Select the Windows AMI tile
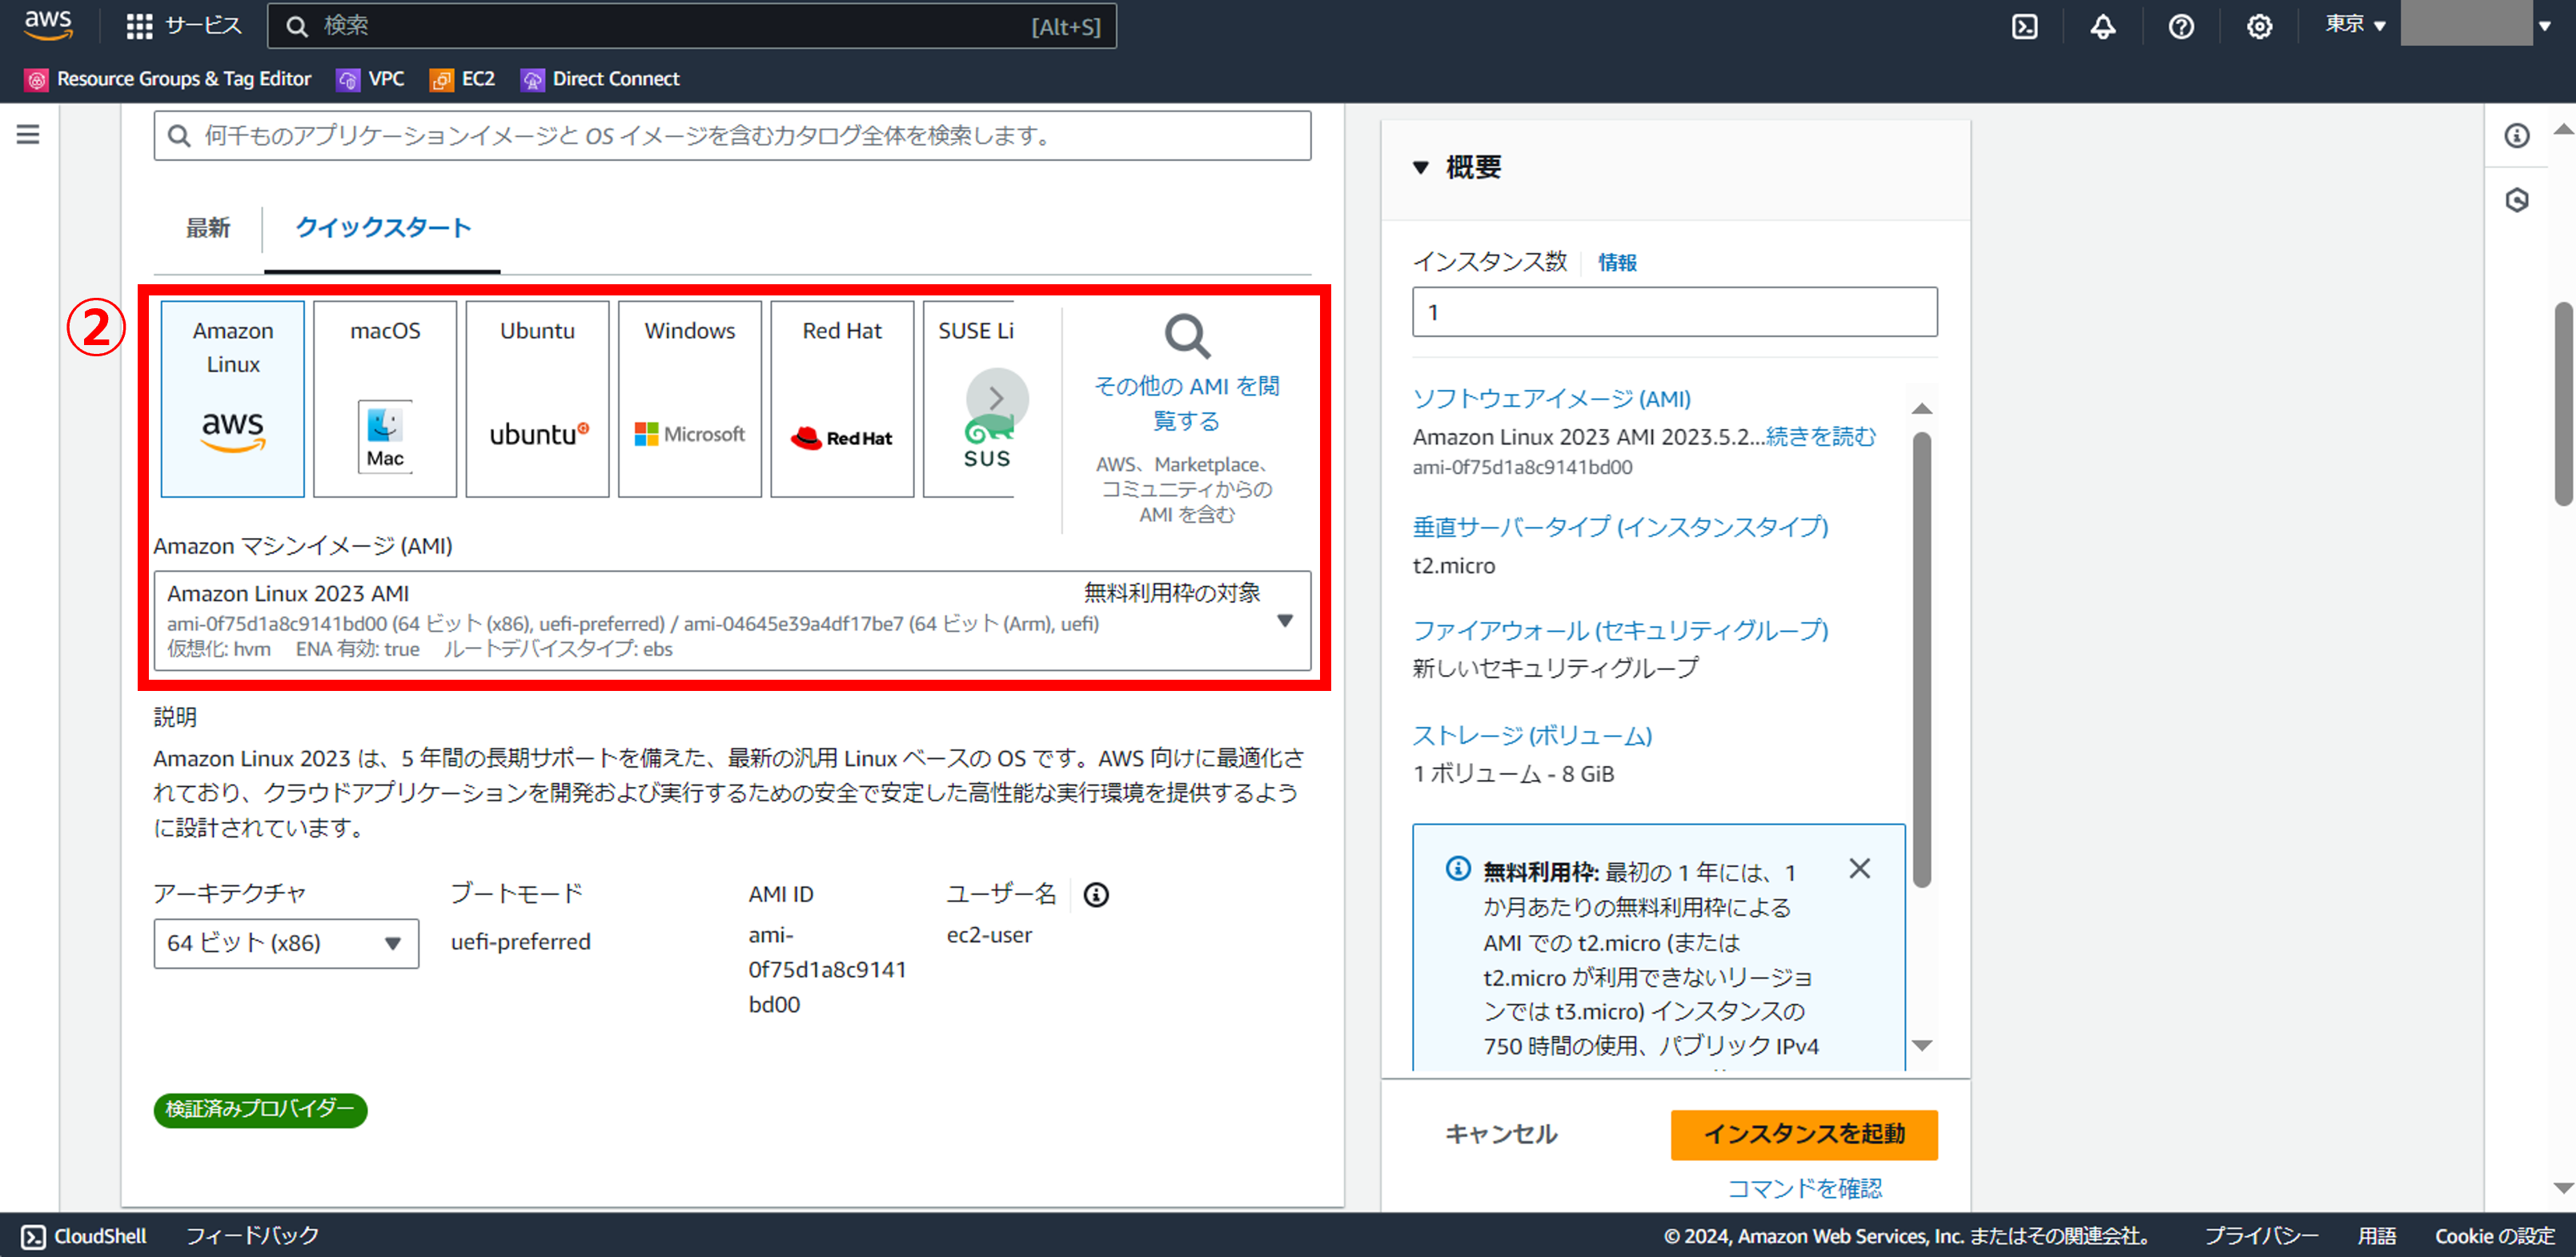The image size is (2576, 1257). click(689, 398)
